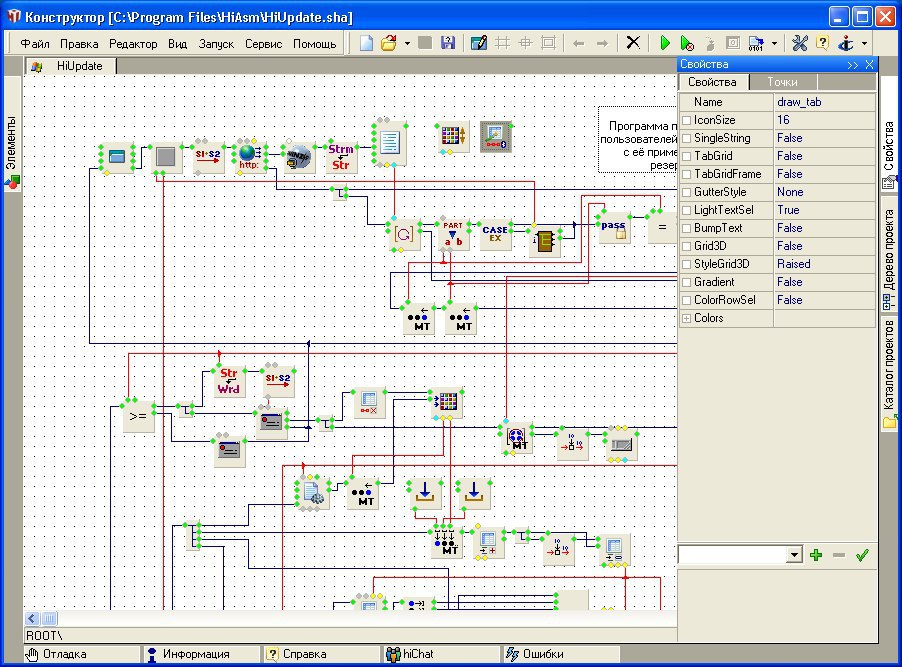
Task: Toggle the Gradient property checkbox
Action: pyautogui.click(x=686, y=282)
